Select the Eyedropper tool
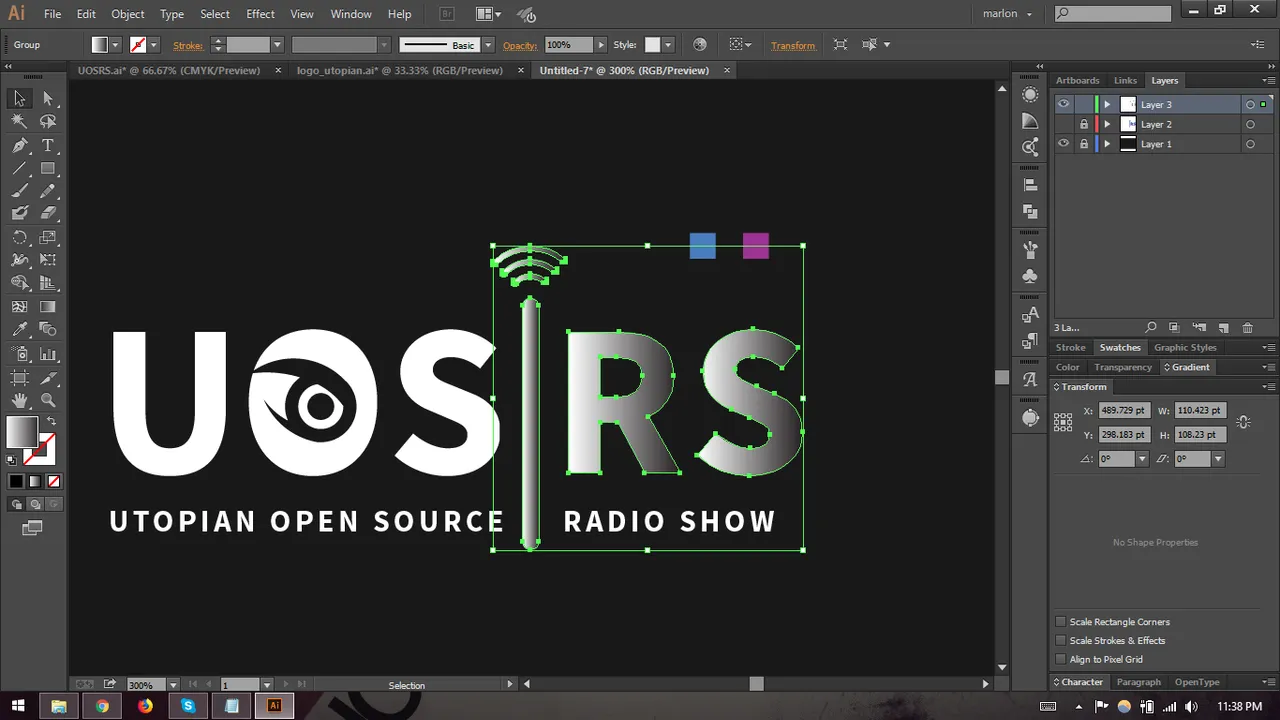This screenshot has width=1280, height=720. coord(19,330)
